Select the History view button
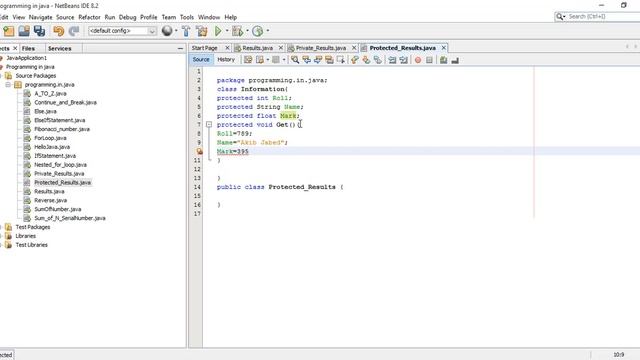 tap(226, 60)
